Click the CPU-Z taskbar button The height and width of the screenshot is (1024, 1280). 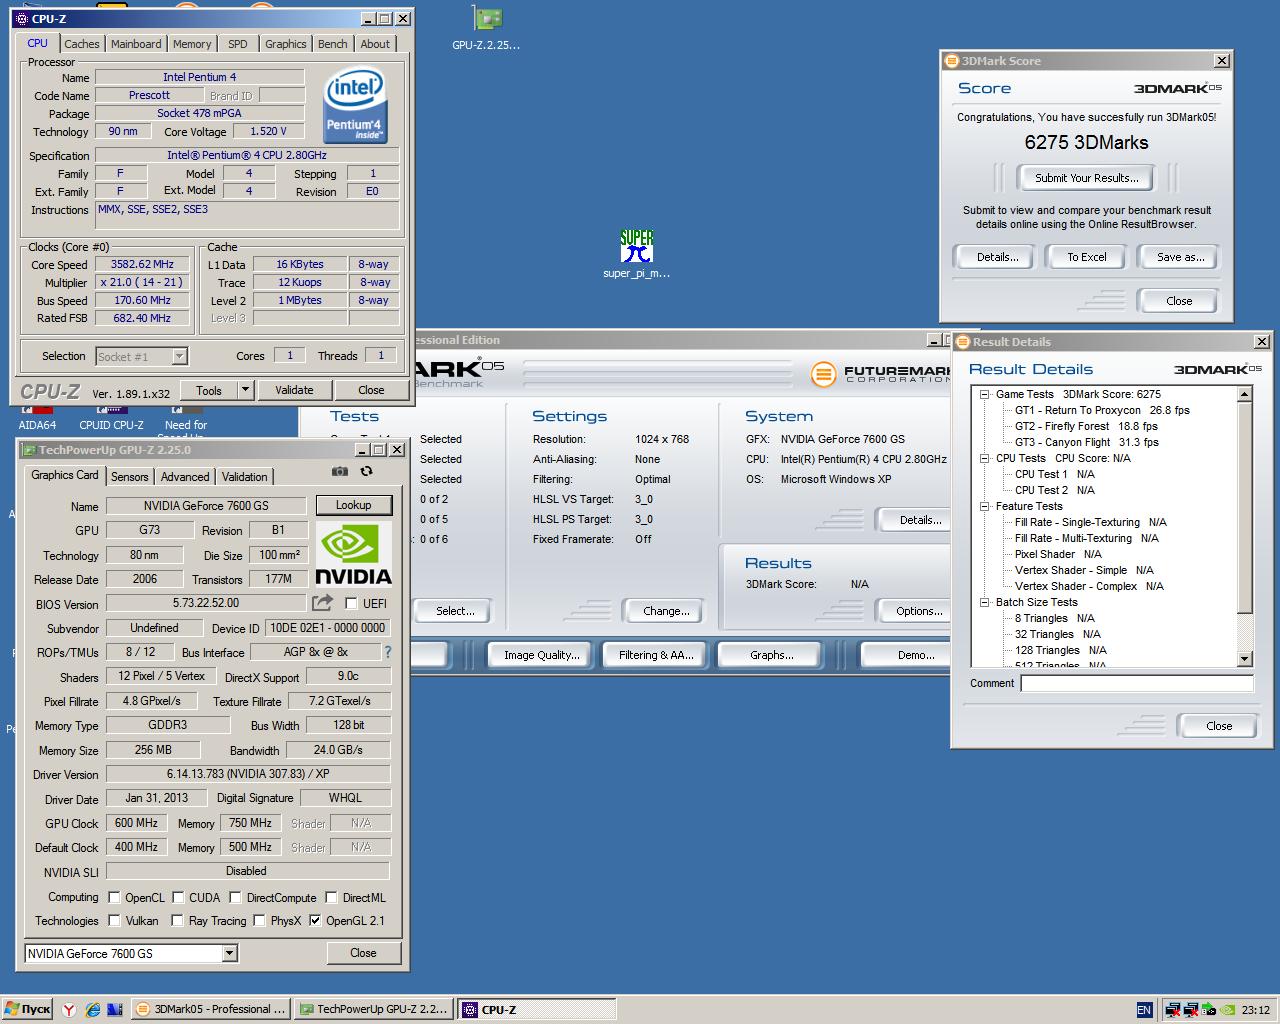pos(536,1010)
